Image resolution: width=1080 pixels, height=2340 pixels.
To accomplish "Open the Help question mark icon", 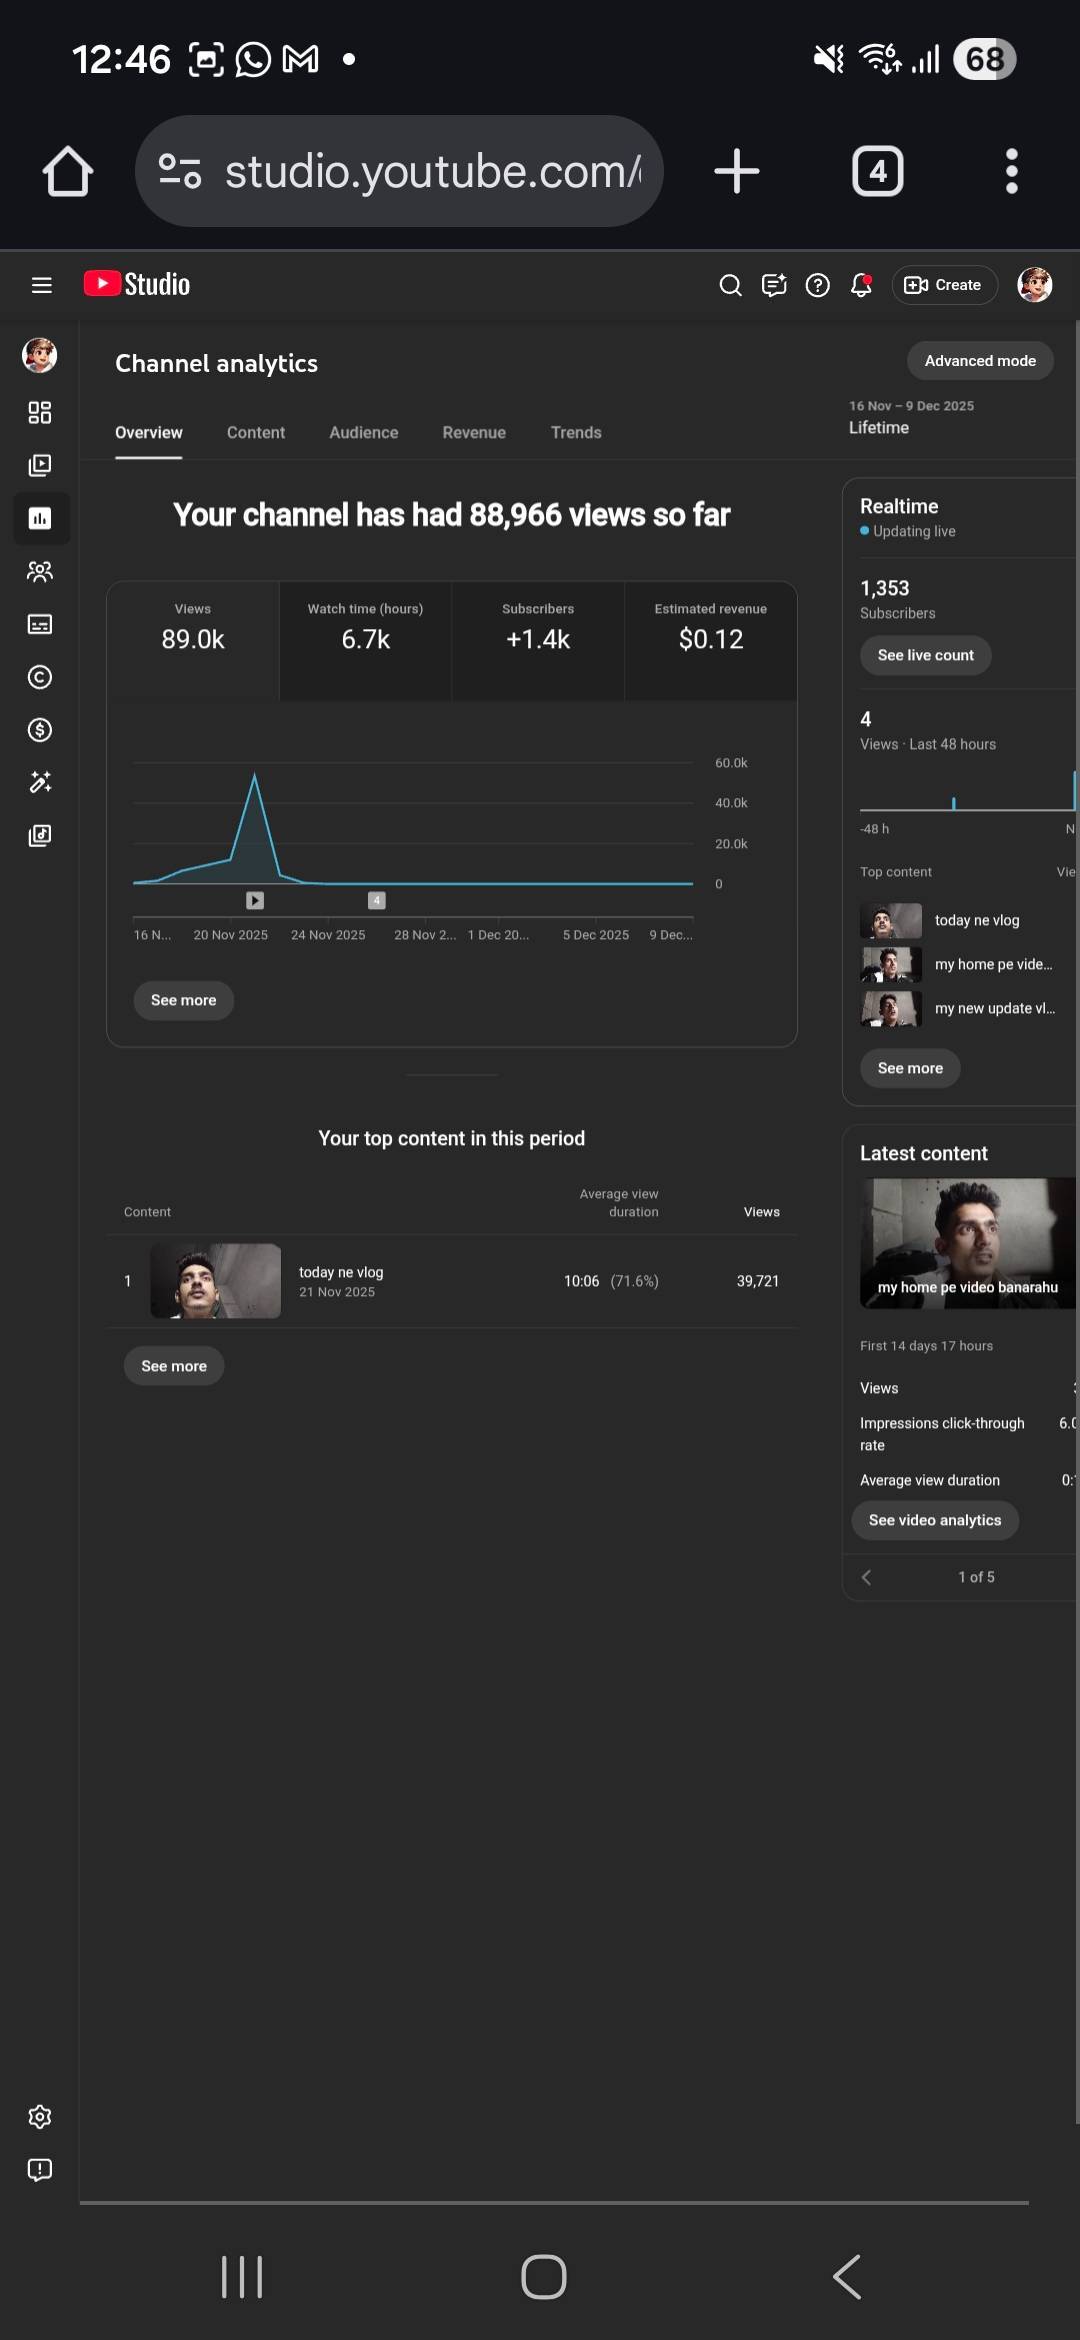I will (x=817, y=286).
